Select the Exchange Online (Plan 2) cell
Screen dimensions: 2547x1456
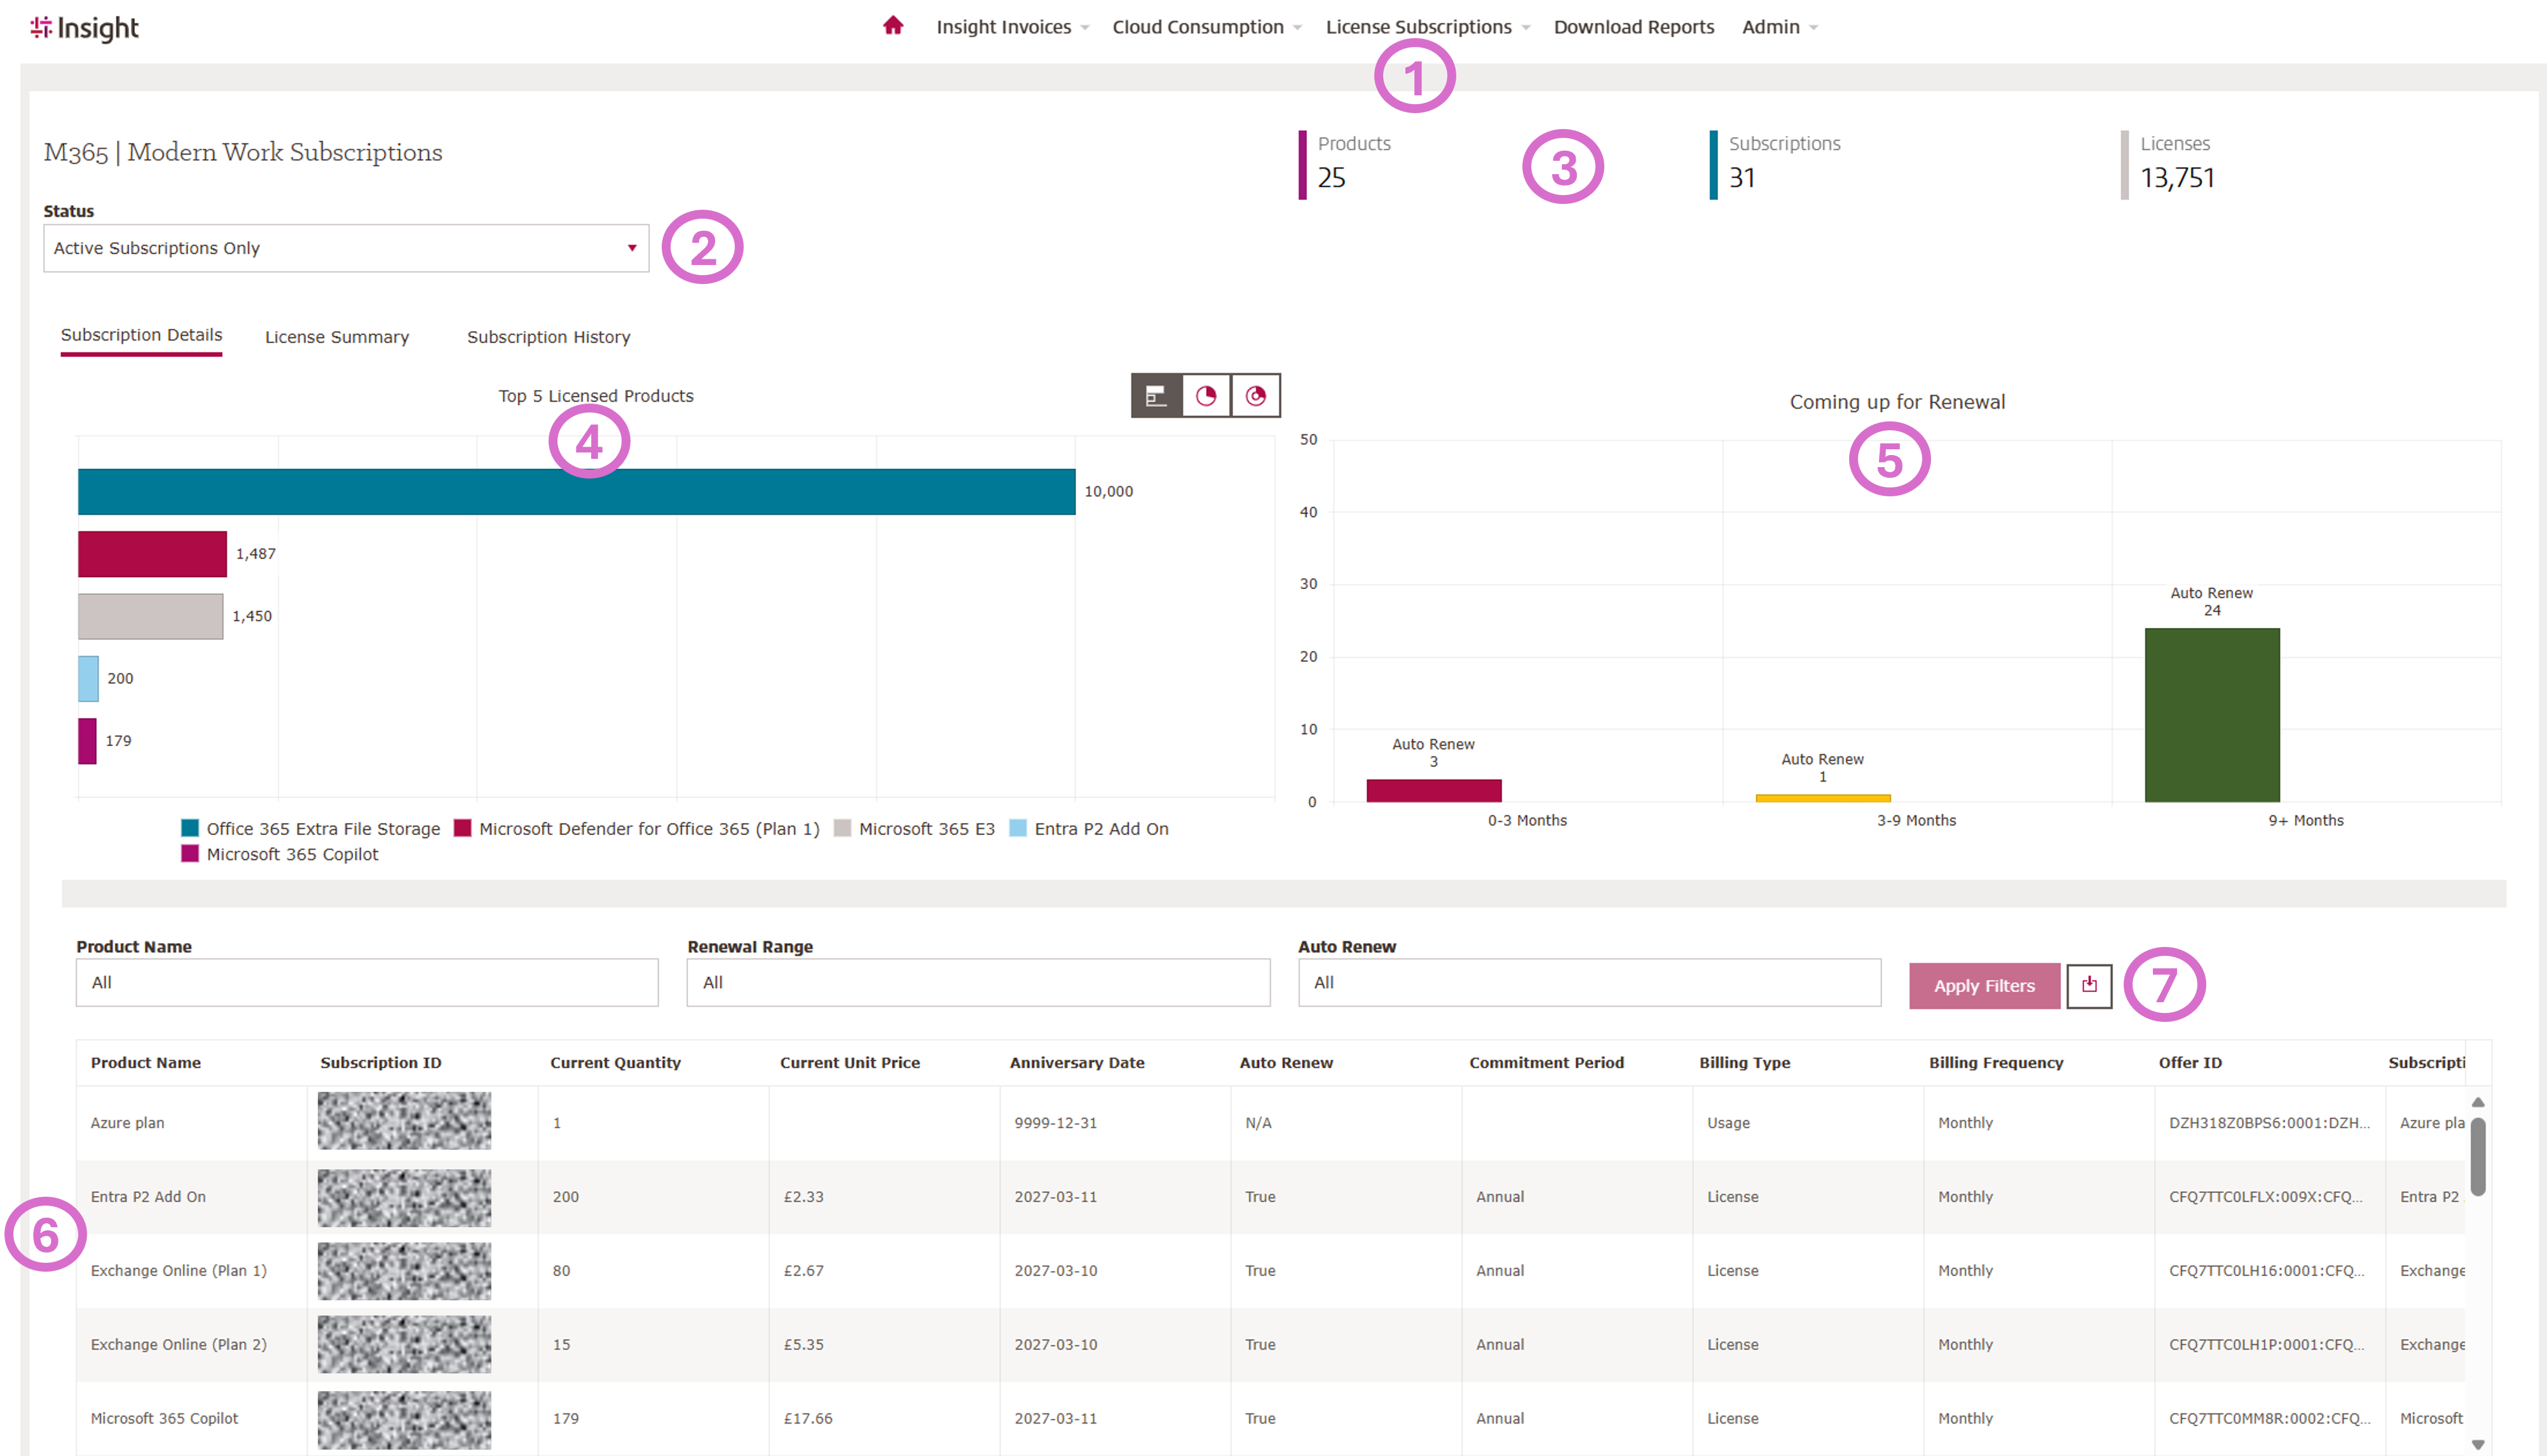click(x=192, y=1345)
